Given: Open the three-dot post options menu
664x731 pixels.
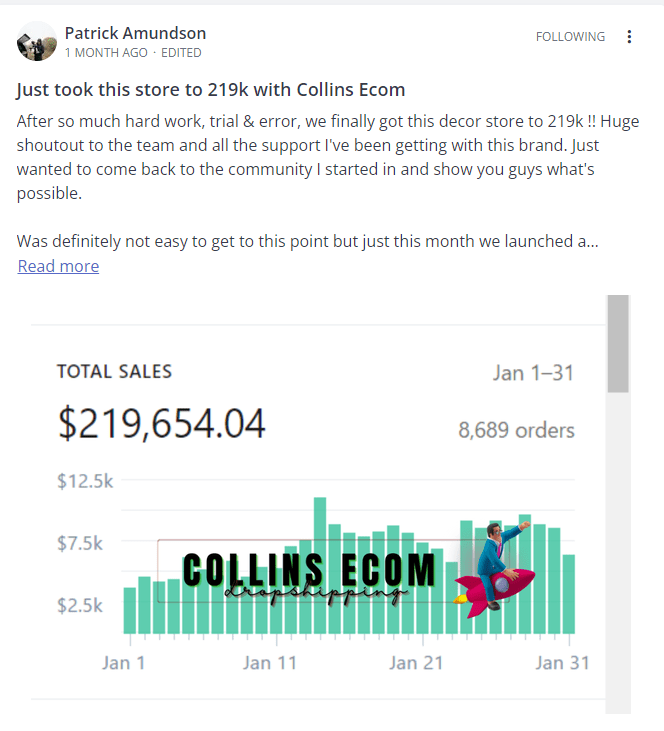Looking at the screenshot, I should click(629, 37).
